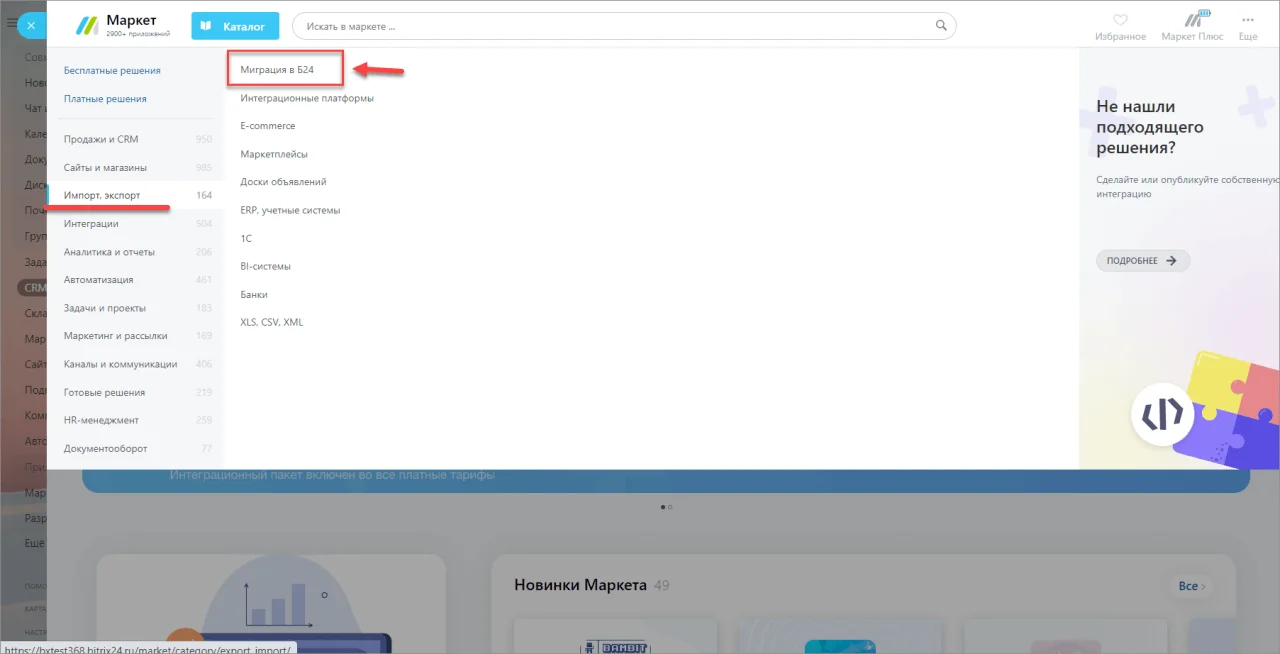Click the 164 count beside Импорт, экспорт
1280x654 pixels.
204,195
